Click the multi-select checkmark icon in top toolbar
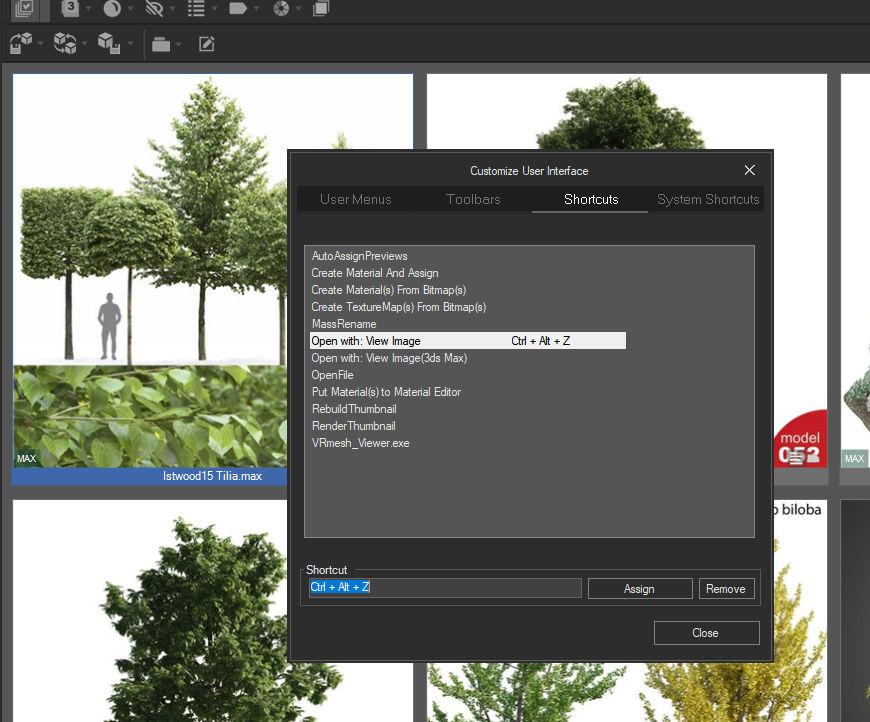This screenshot has height=722, width=870. (x=24, y=8)
